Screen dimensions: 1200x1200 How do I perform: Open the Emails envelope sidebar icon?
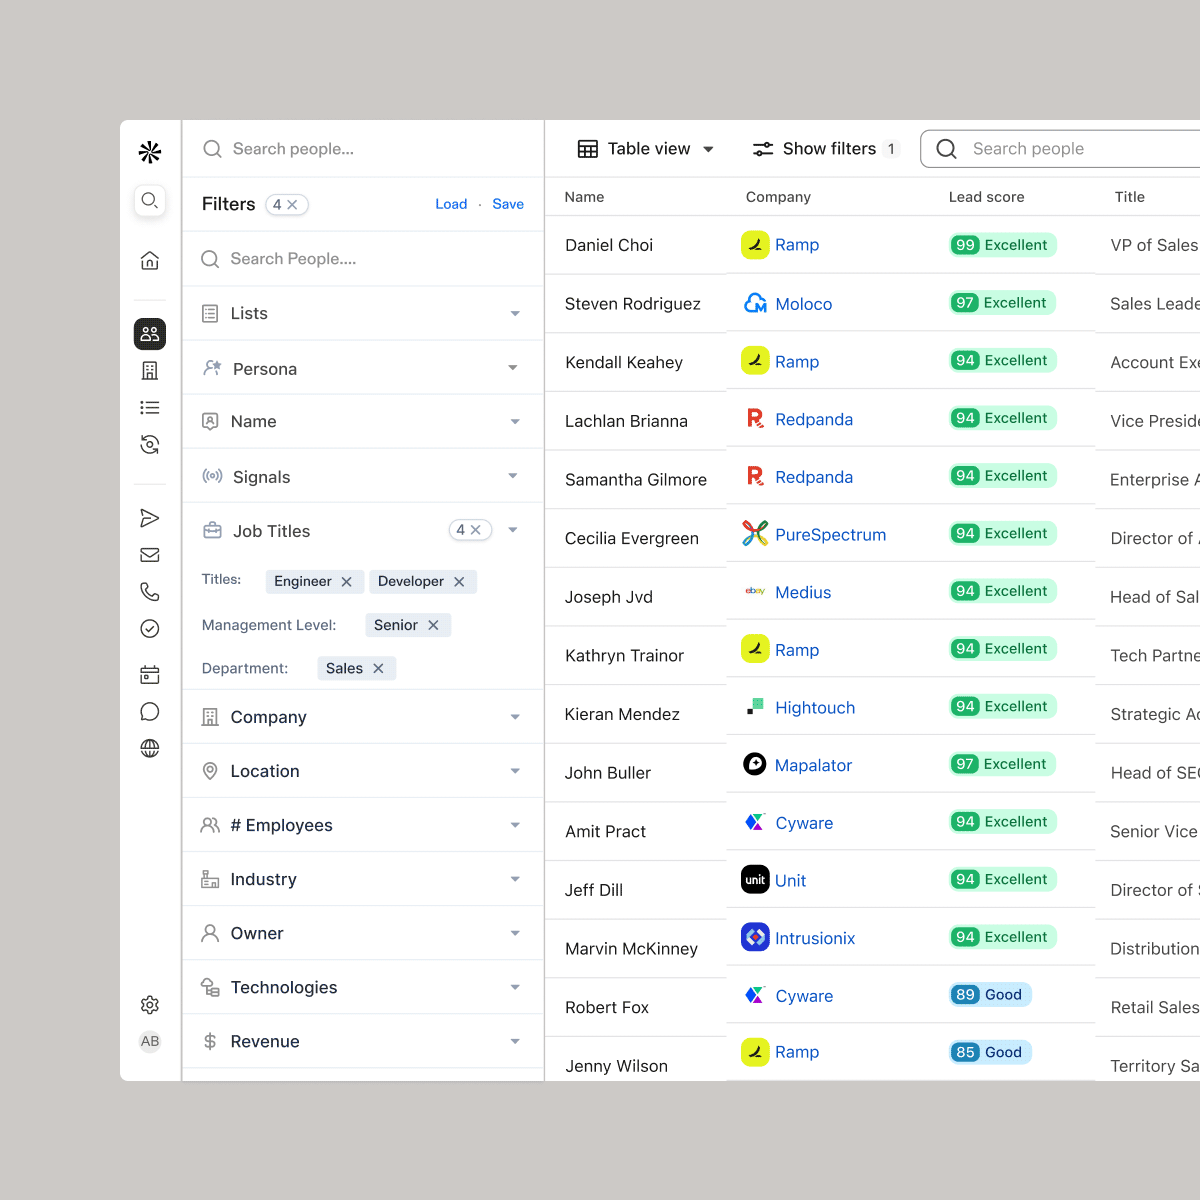[150, 555]
